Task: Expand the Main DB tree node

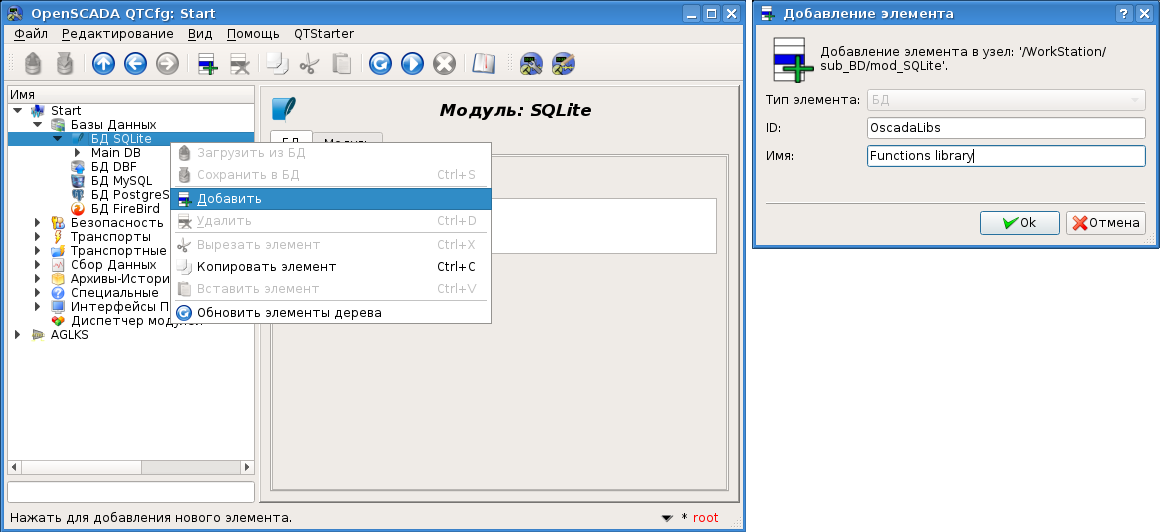Action: click(x=77, y=153)
